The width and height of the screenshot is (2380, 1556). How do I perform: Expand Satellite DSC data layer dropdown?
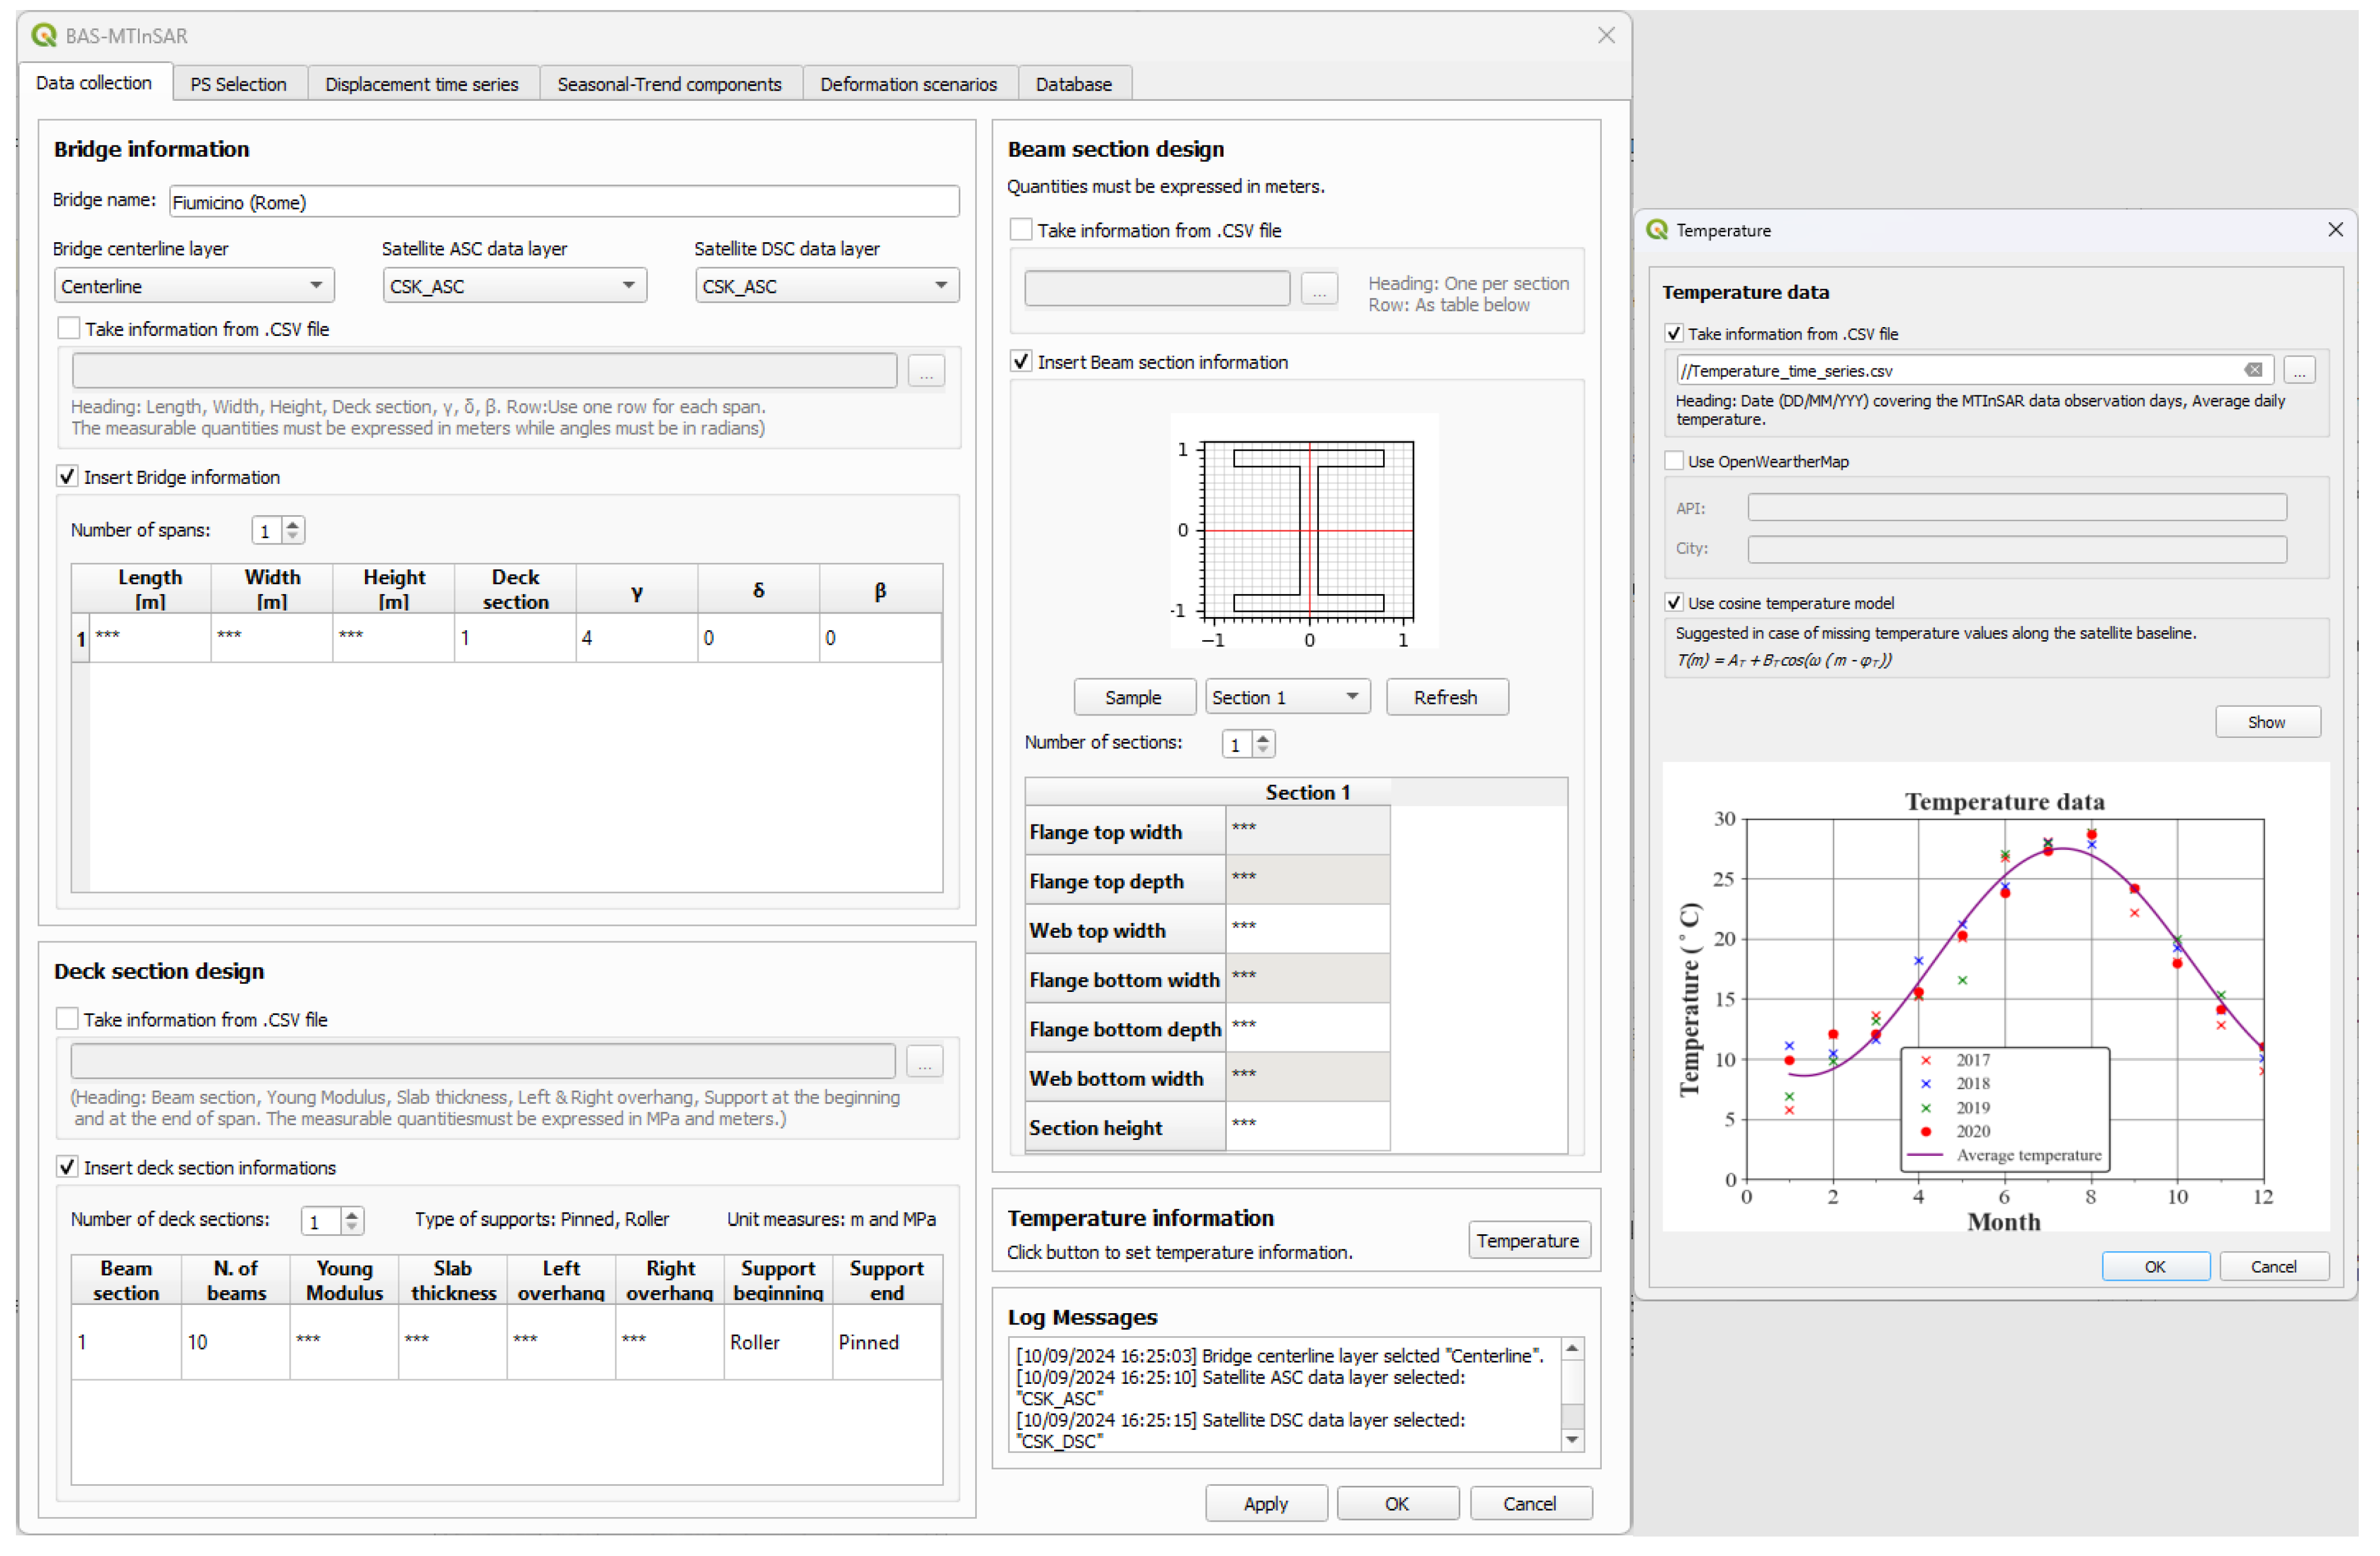click(x=826, y=286)
